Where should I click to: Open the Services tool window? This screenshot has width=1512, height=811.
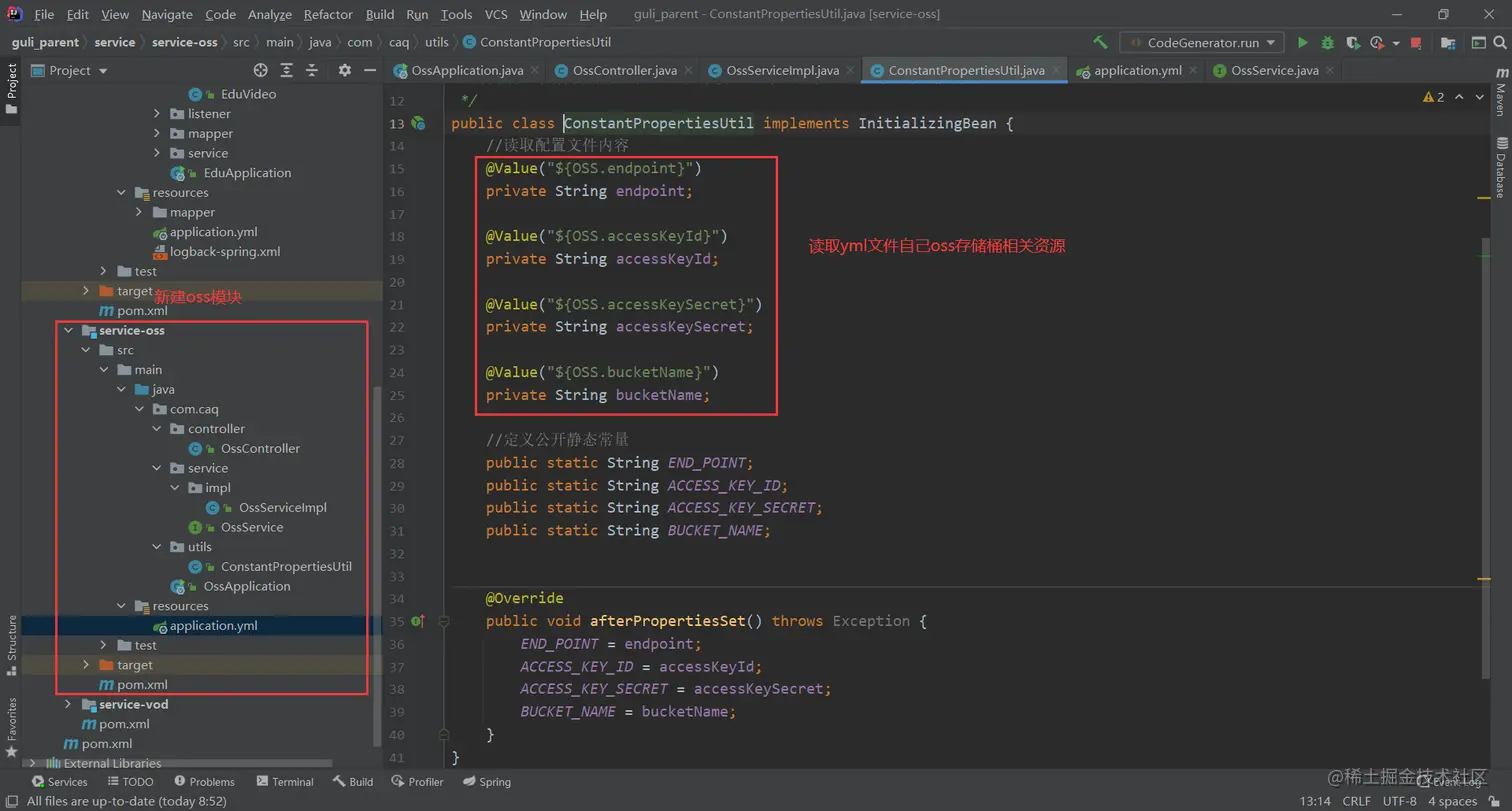pyautogui.click(x=59, y=782)
